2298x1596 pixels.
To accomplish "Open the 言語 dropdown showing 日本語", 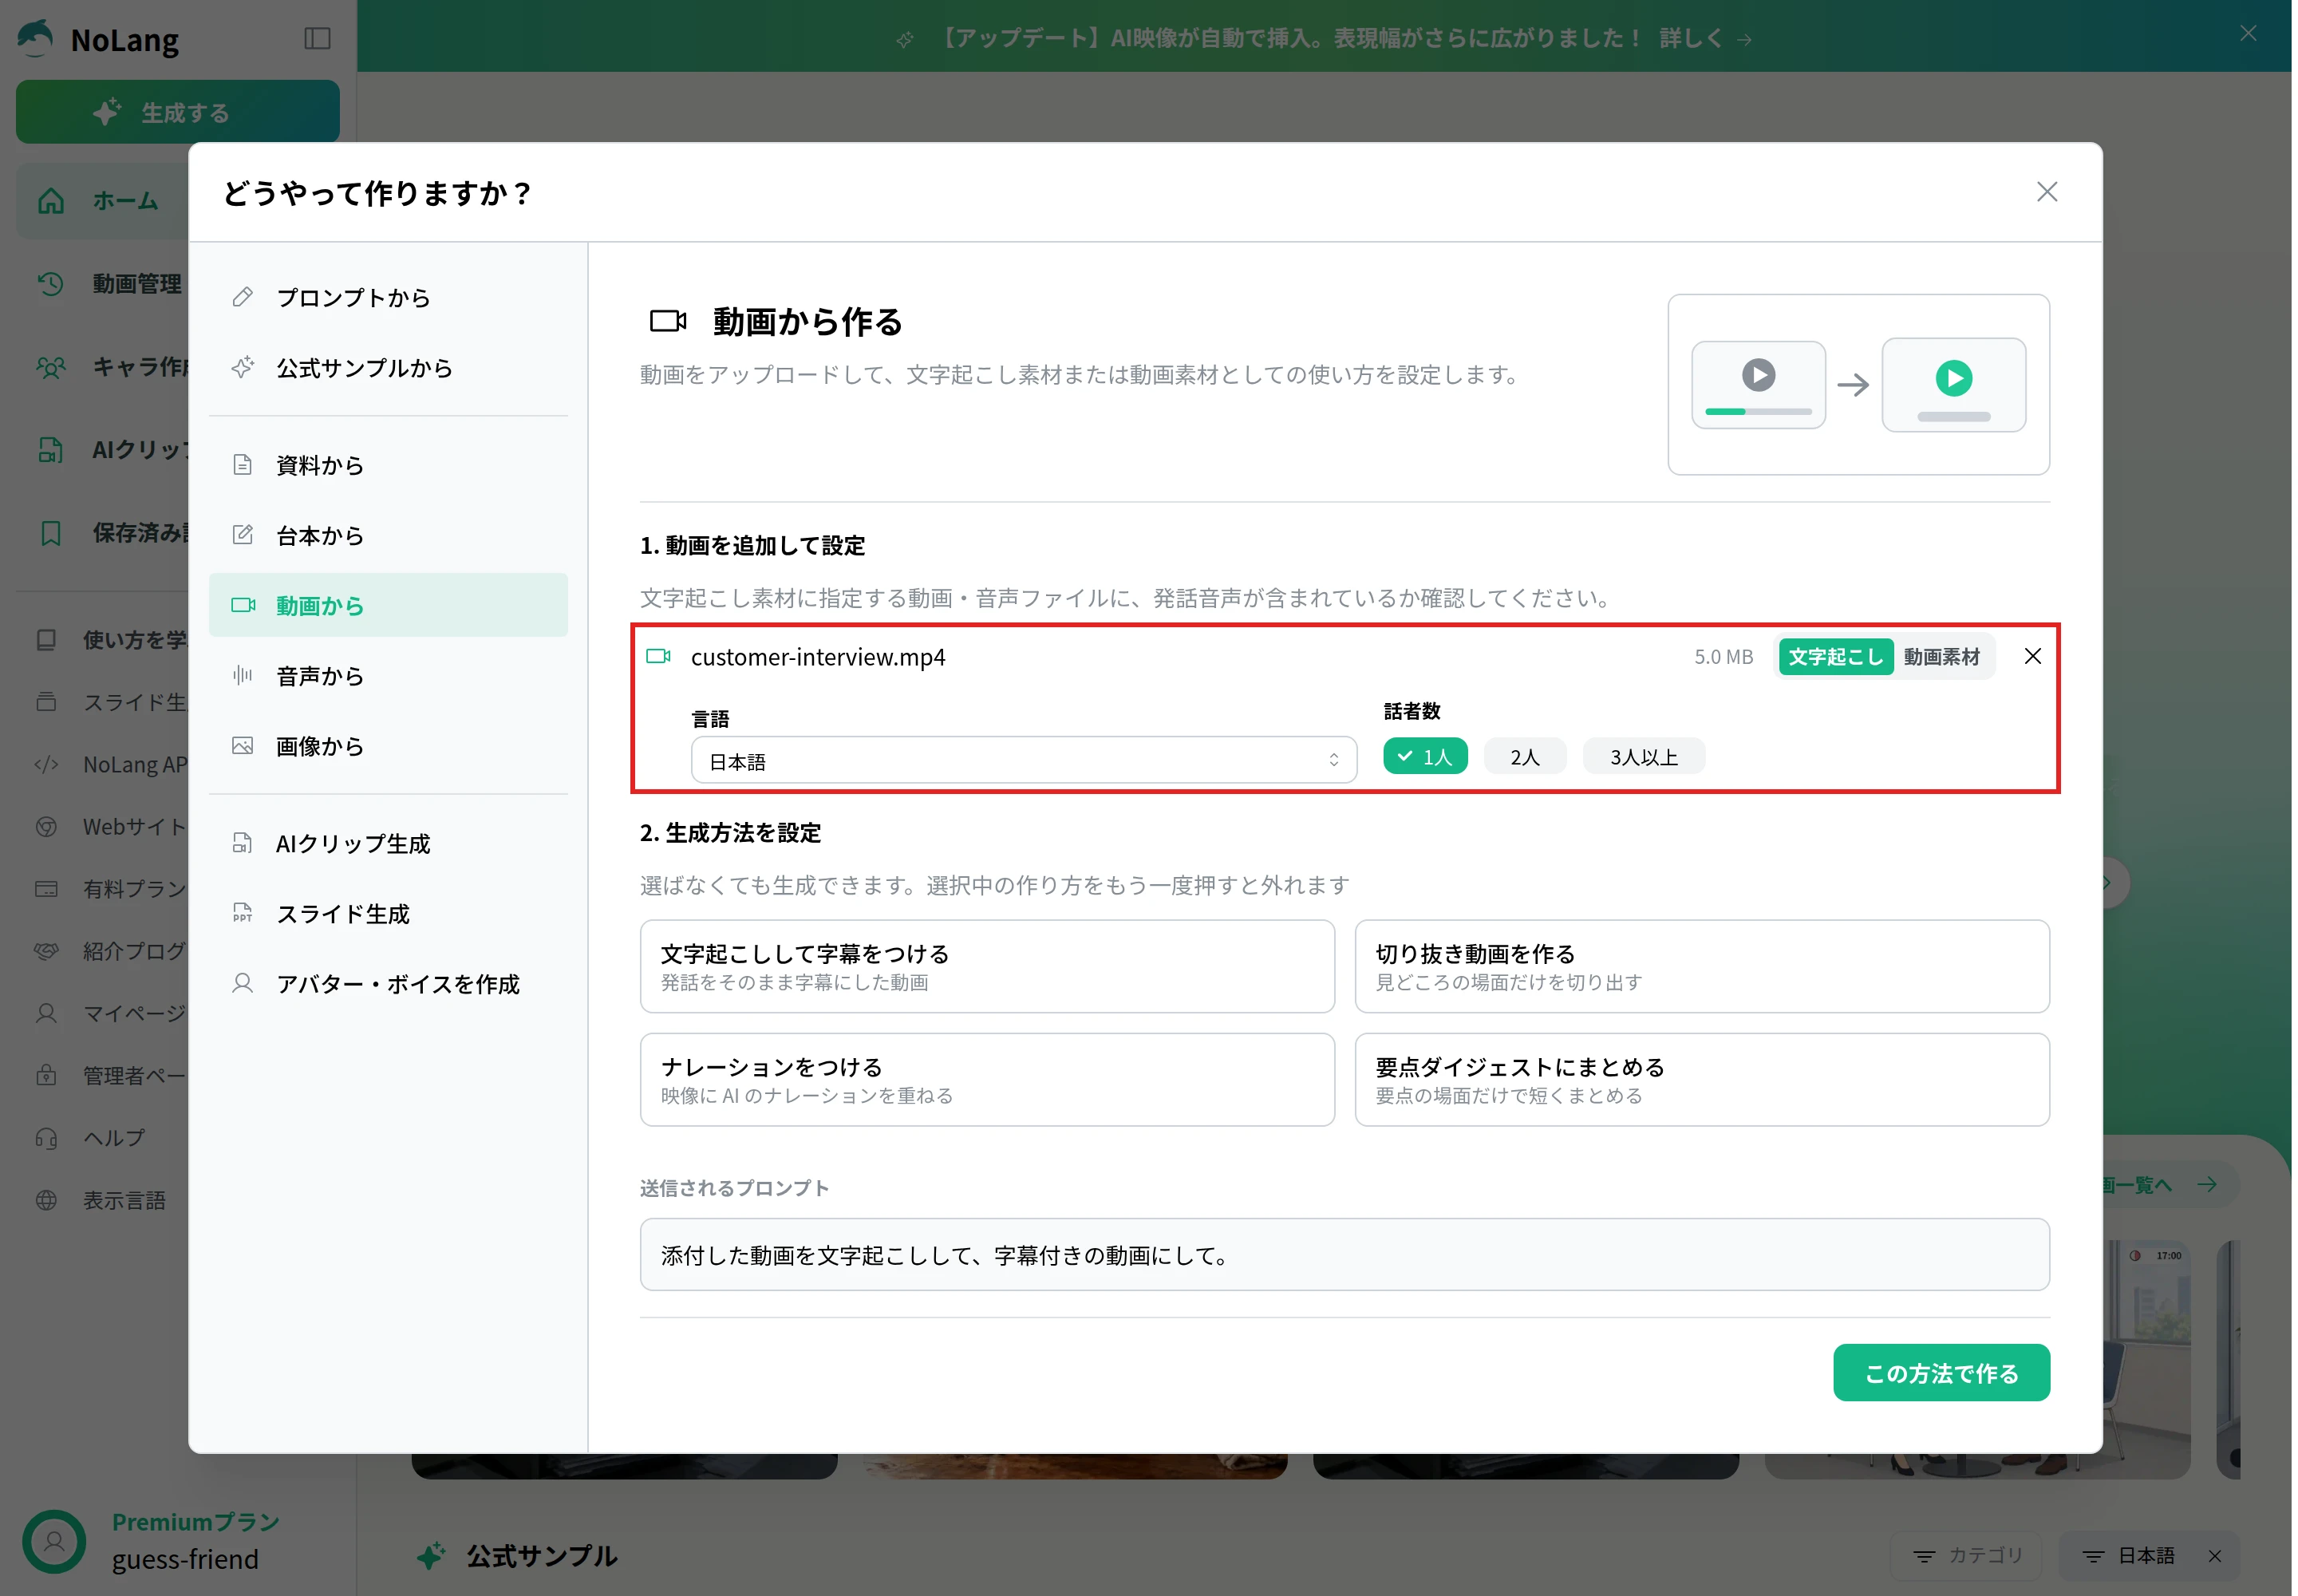I will [x=1023, y=761].
